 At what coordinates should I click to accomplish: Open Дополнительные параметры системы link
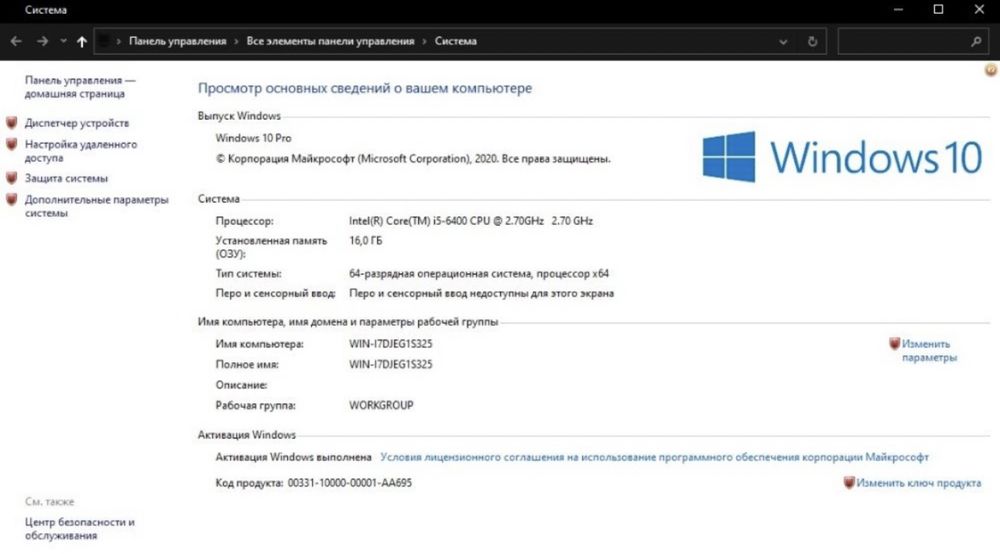(96, 206)
